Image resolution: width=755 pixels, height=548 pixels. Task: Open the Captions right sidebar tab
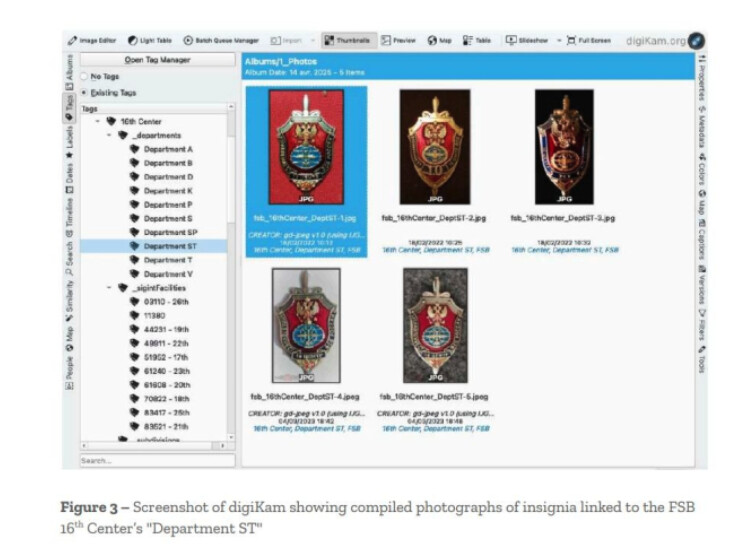[702, 239]
